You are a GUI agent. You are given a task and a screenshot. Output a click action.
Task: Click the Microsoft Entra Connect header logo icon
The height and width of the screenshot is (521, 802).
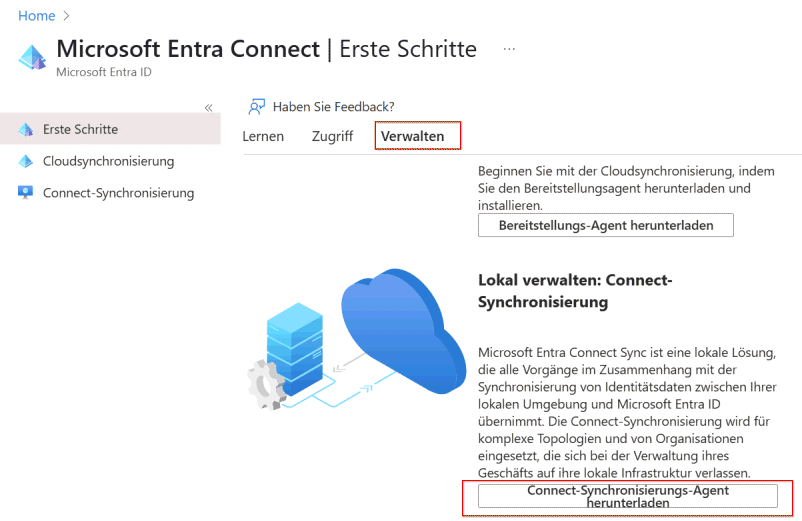pyautogui.click(x=33, y=57)
